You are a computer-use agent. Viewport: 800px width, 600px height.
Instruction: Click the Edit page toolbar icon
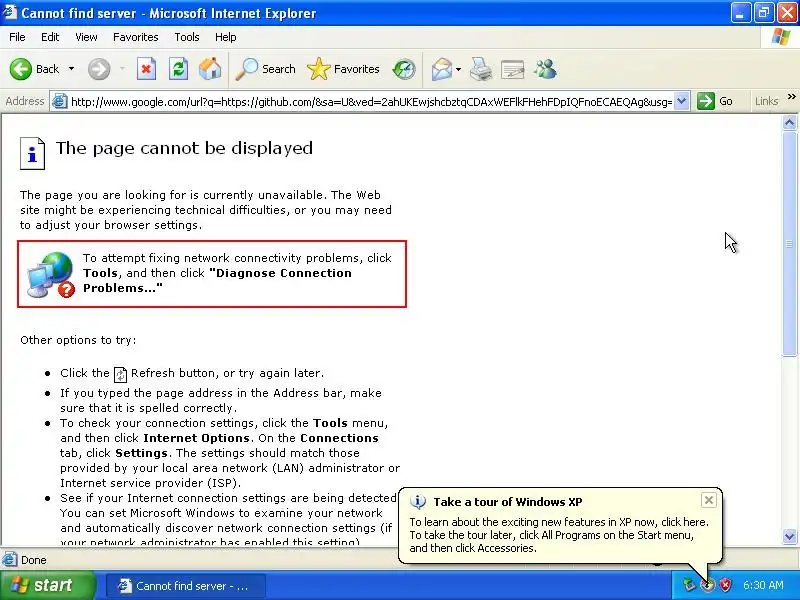click(x=513, y=69)
